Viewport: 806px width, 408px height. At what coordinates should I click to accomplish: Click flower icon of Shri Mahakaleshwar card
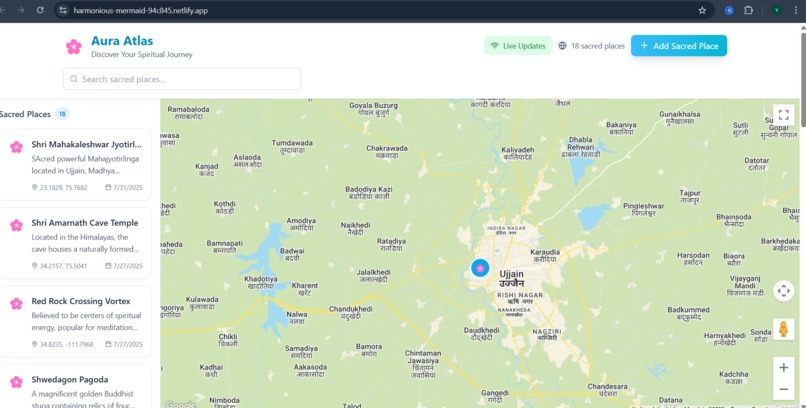pyautogui.click(x=16, y=147)
